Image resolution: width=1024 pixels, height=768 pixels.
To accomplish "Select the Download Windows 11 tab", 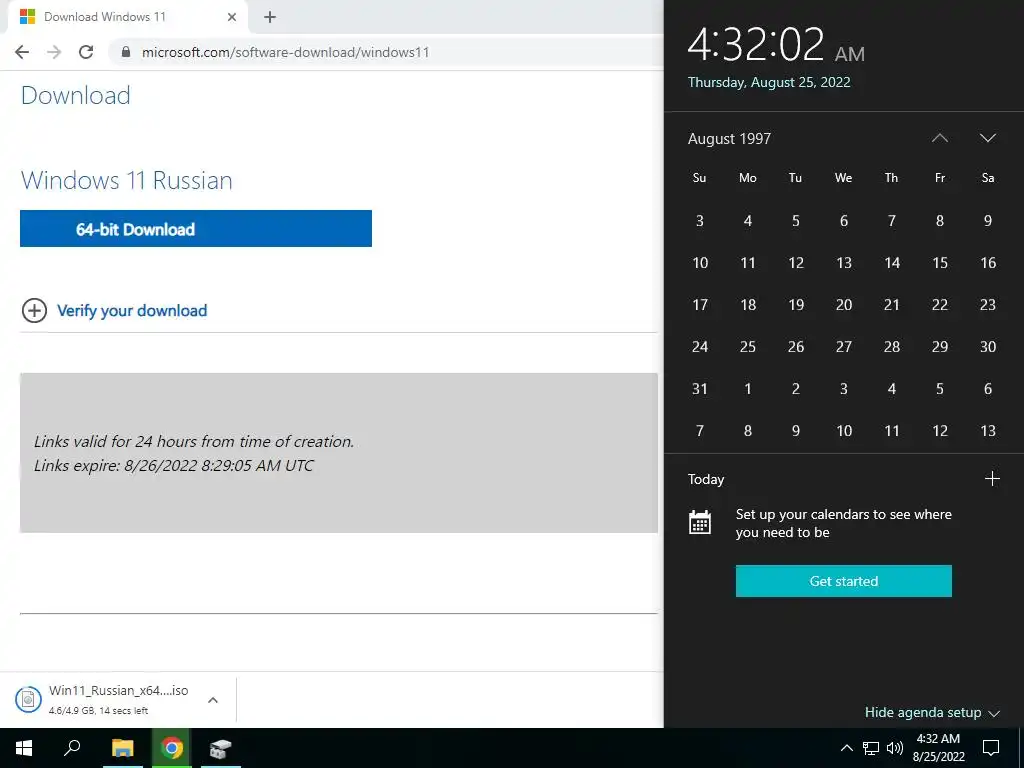I will coord(127,17).
